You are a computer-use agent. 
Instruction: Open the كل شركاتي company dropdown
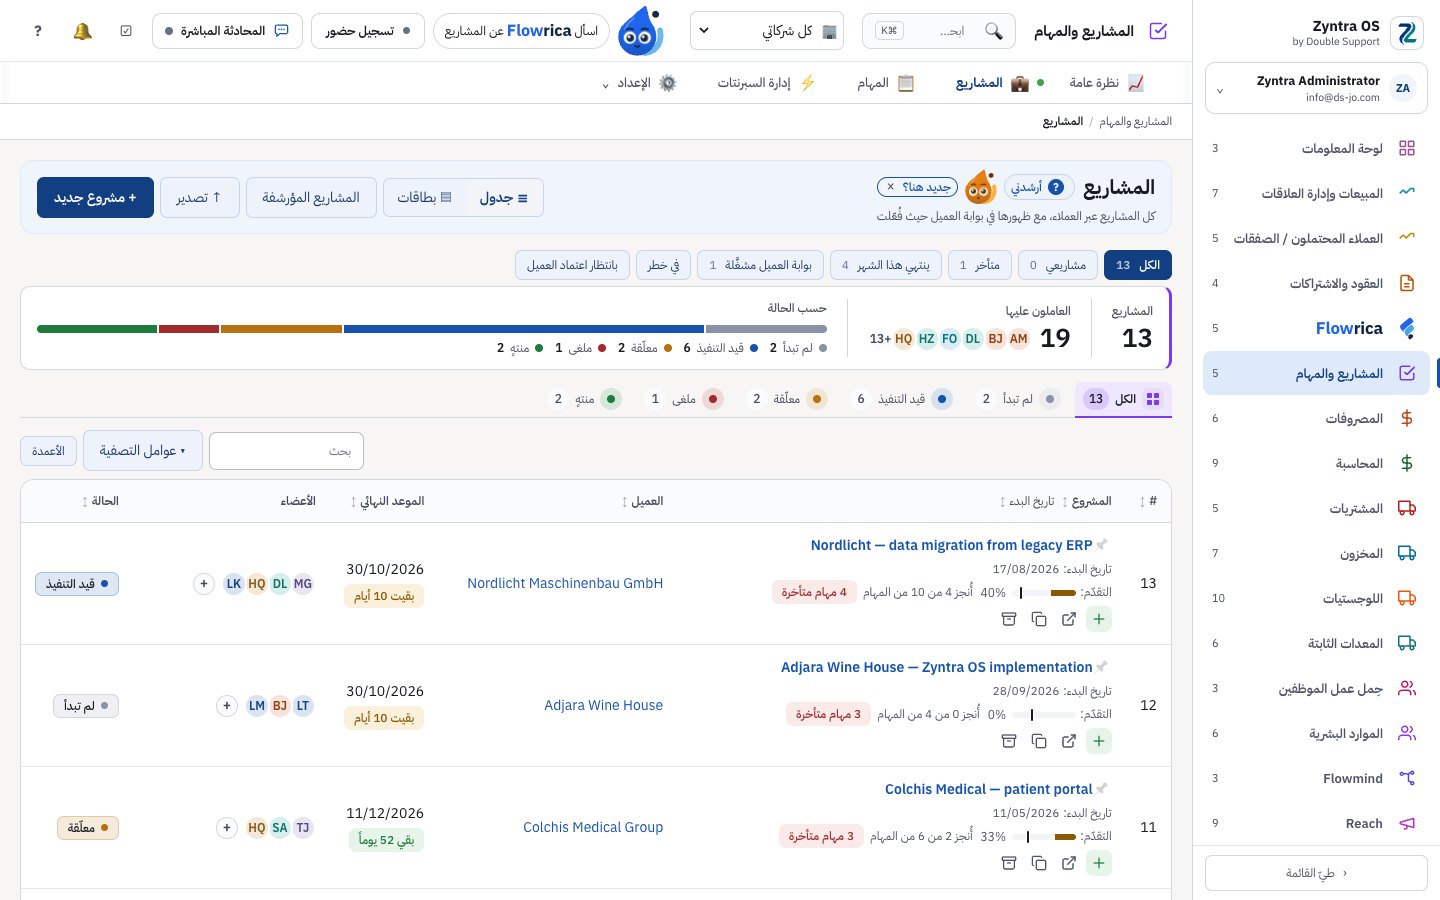767,31
